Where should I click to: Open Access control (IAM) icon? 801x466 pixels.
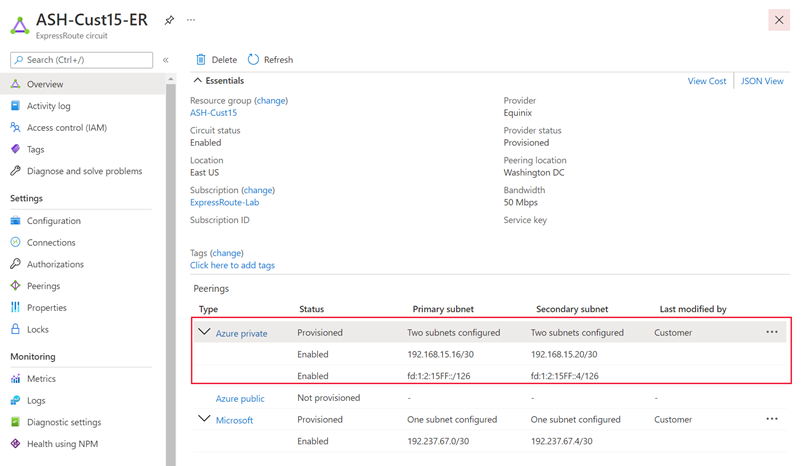click(x=16, y=128)
